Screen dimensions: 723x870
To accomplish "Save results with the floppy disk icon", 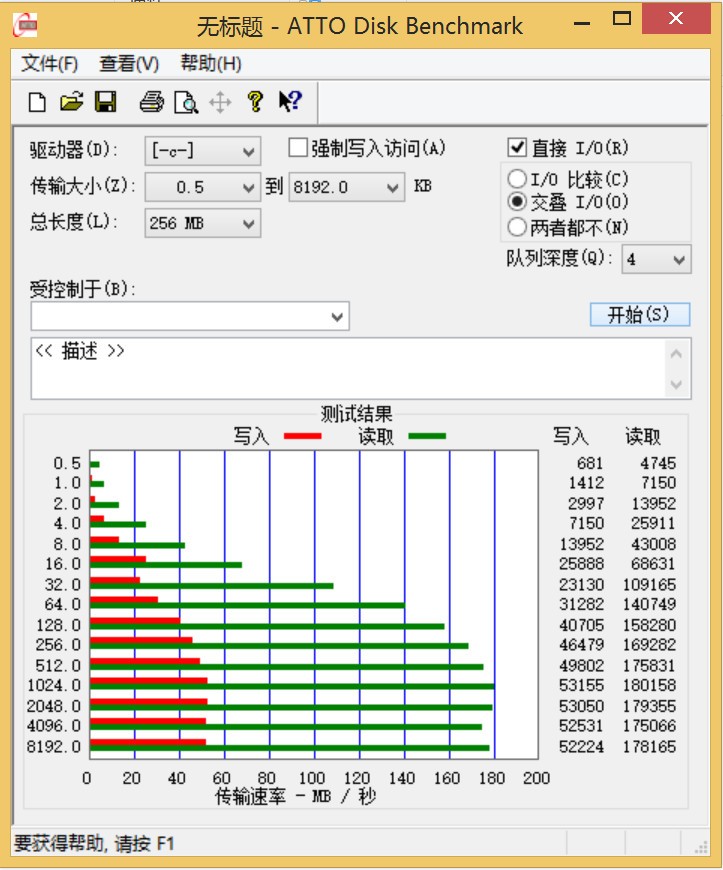I will point(105,102).
